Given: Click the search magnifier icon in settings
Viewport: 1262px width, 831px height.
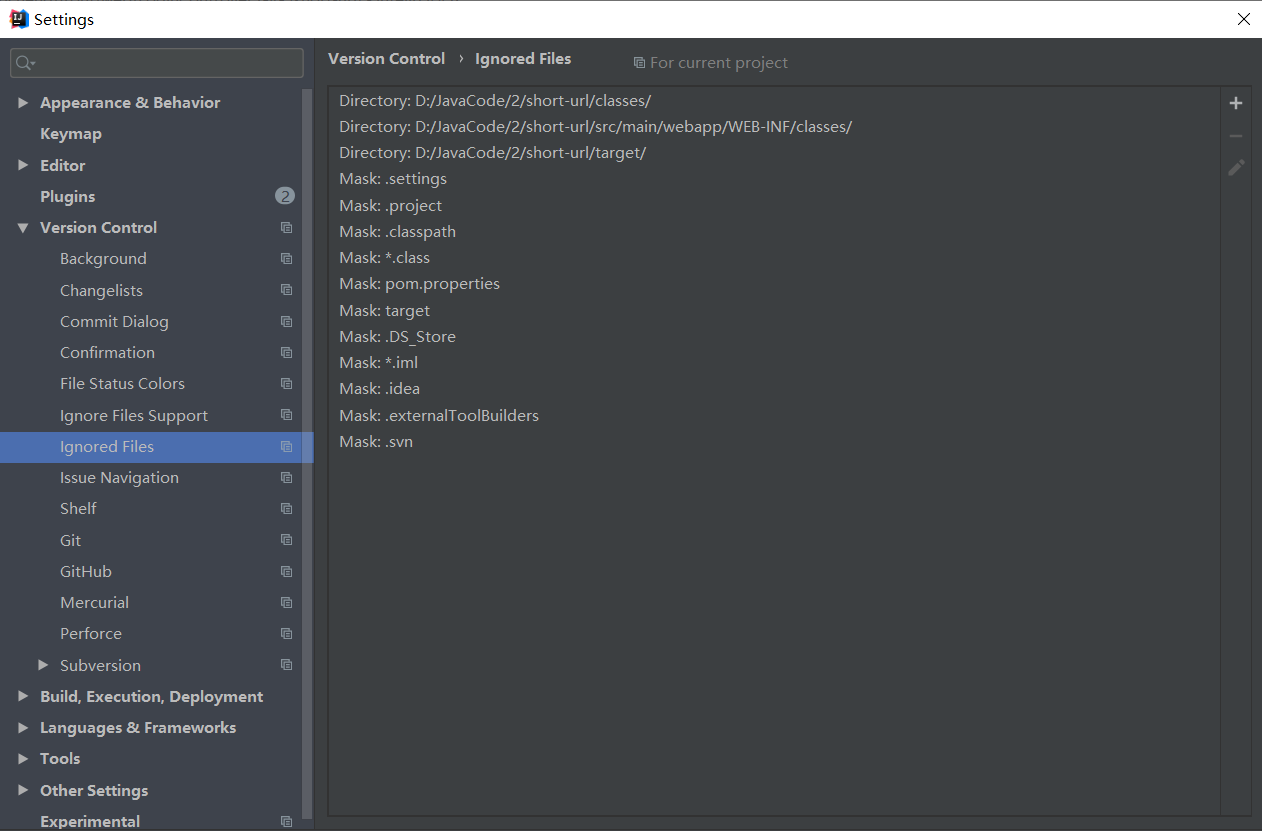Looking at the screenshot, I should click(23, 63).
